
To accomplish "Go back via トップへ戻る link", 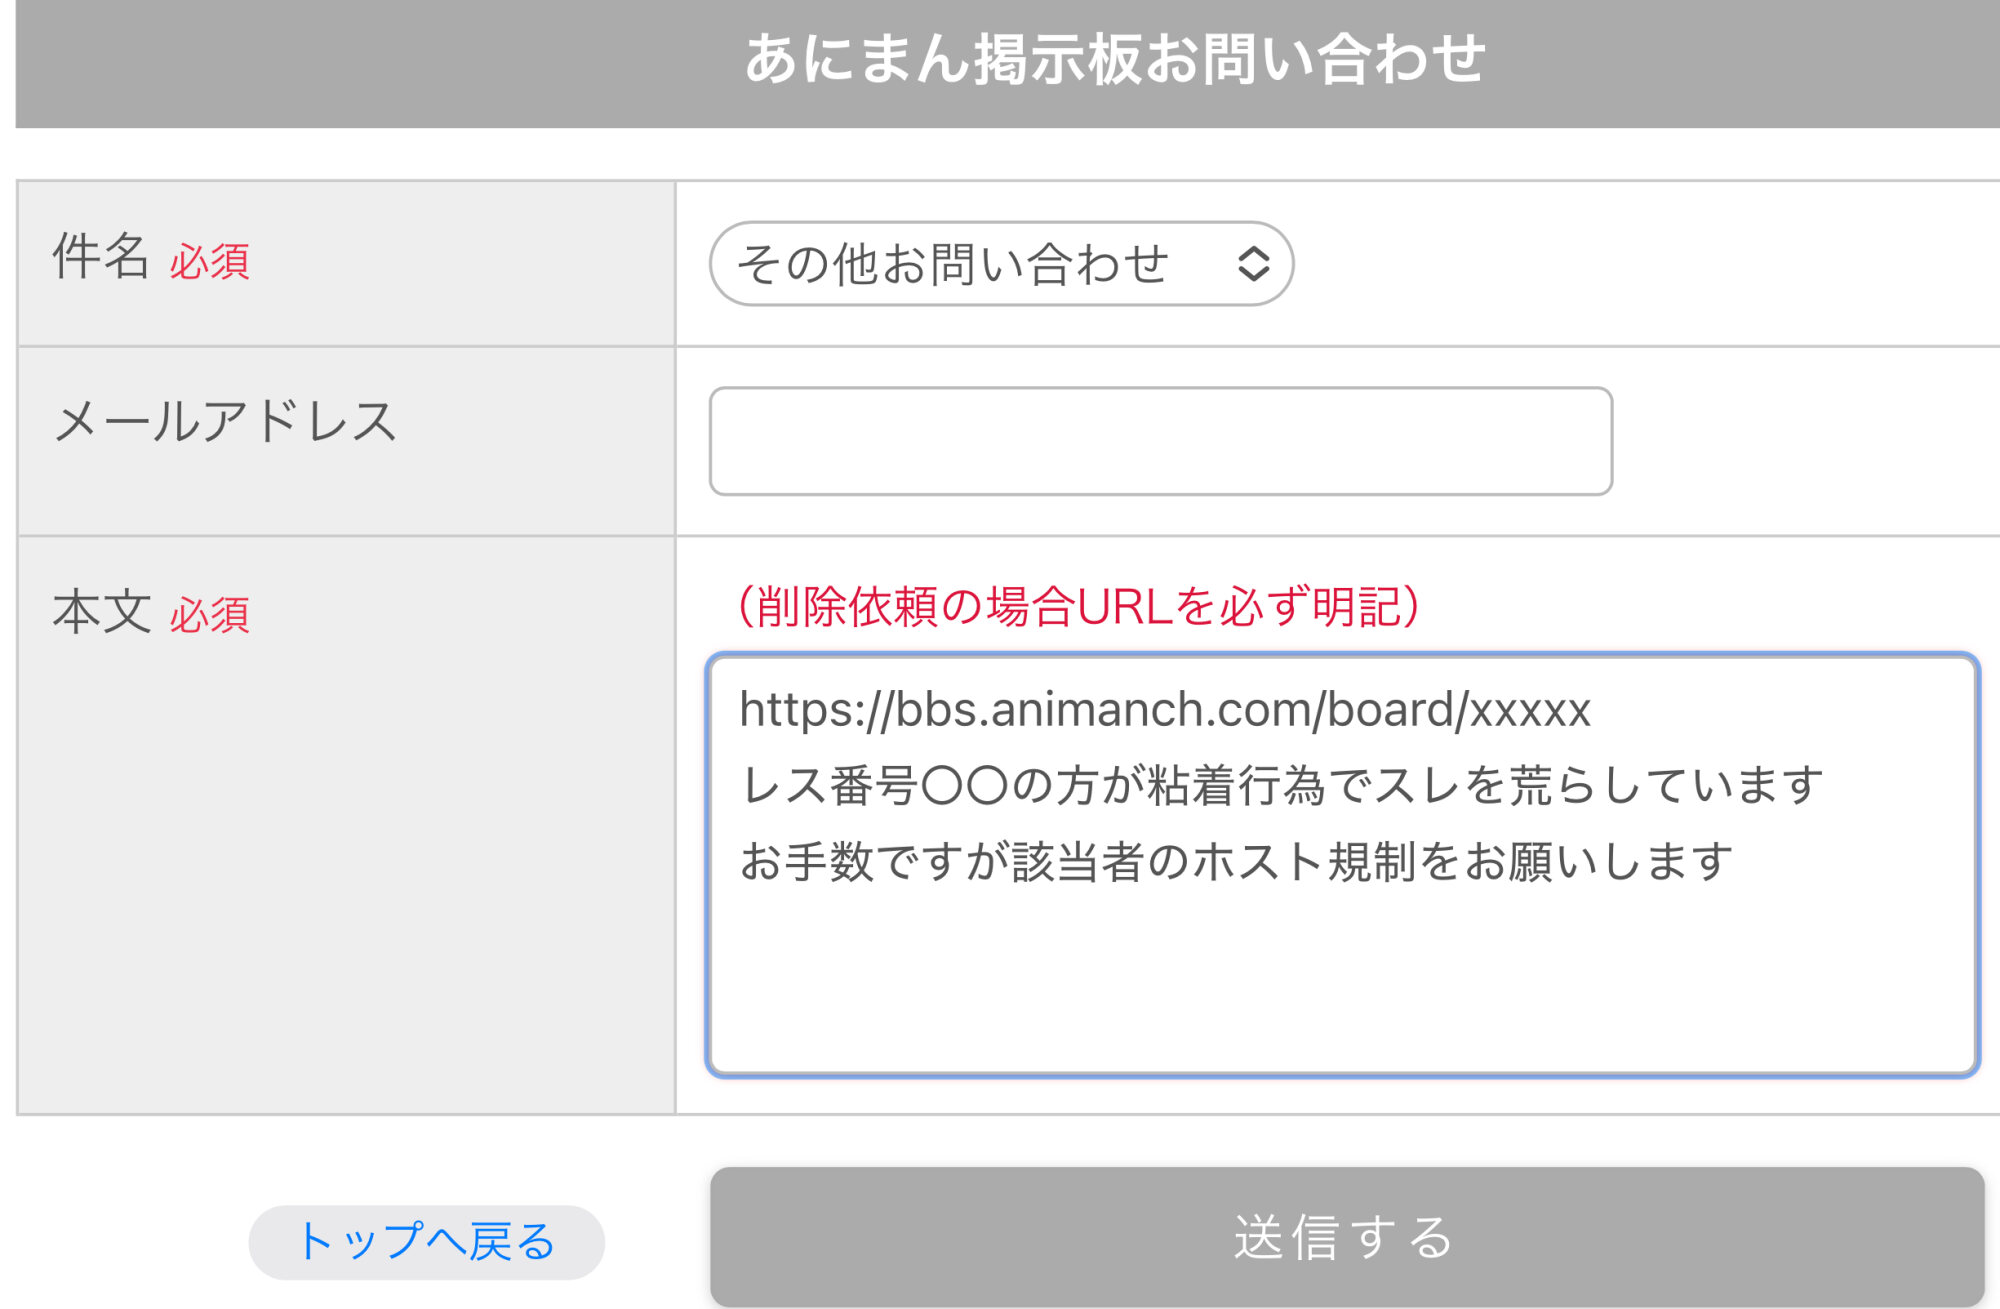I will tap(426, 1242).
